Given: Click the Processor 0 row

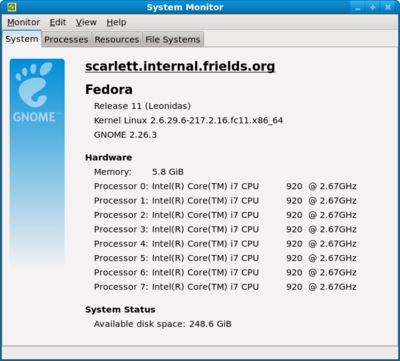Looking at the screenshot, I should click(x=225, y=186).
